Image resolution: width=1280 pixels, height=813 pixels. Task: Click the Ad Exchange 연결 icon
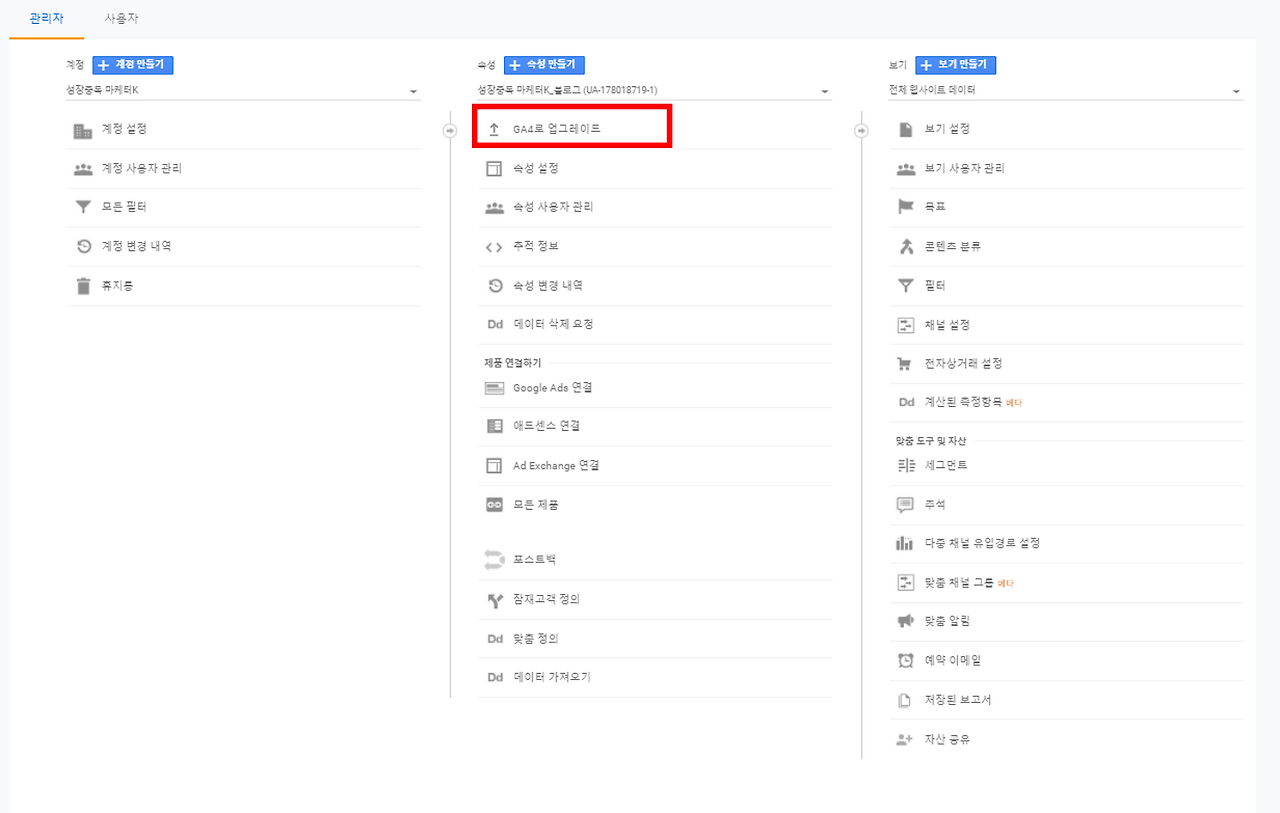click(x=494, y=466)
